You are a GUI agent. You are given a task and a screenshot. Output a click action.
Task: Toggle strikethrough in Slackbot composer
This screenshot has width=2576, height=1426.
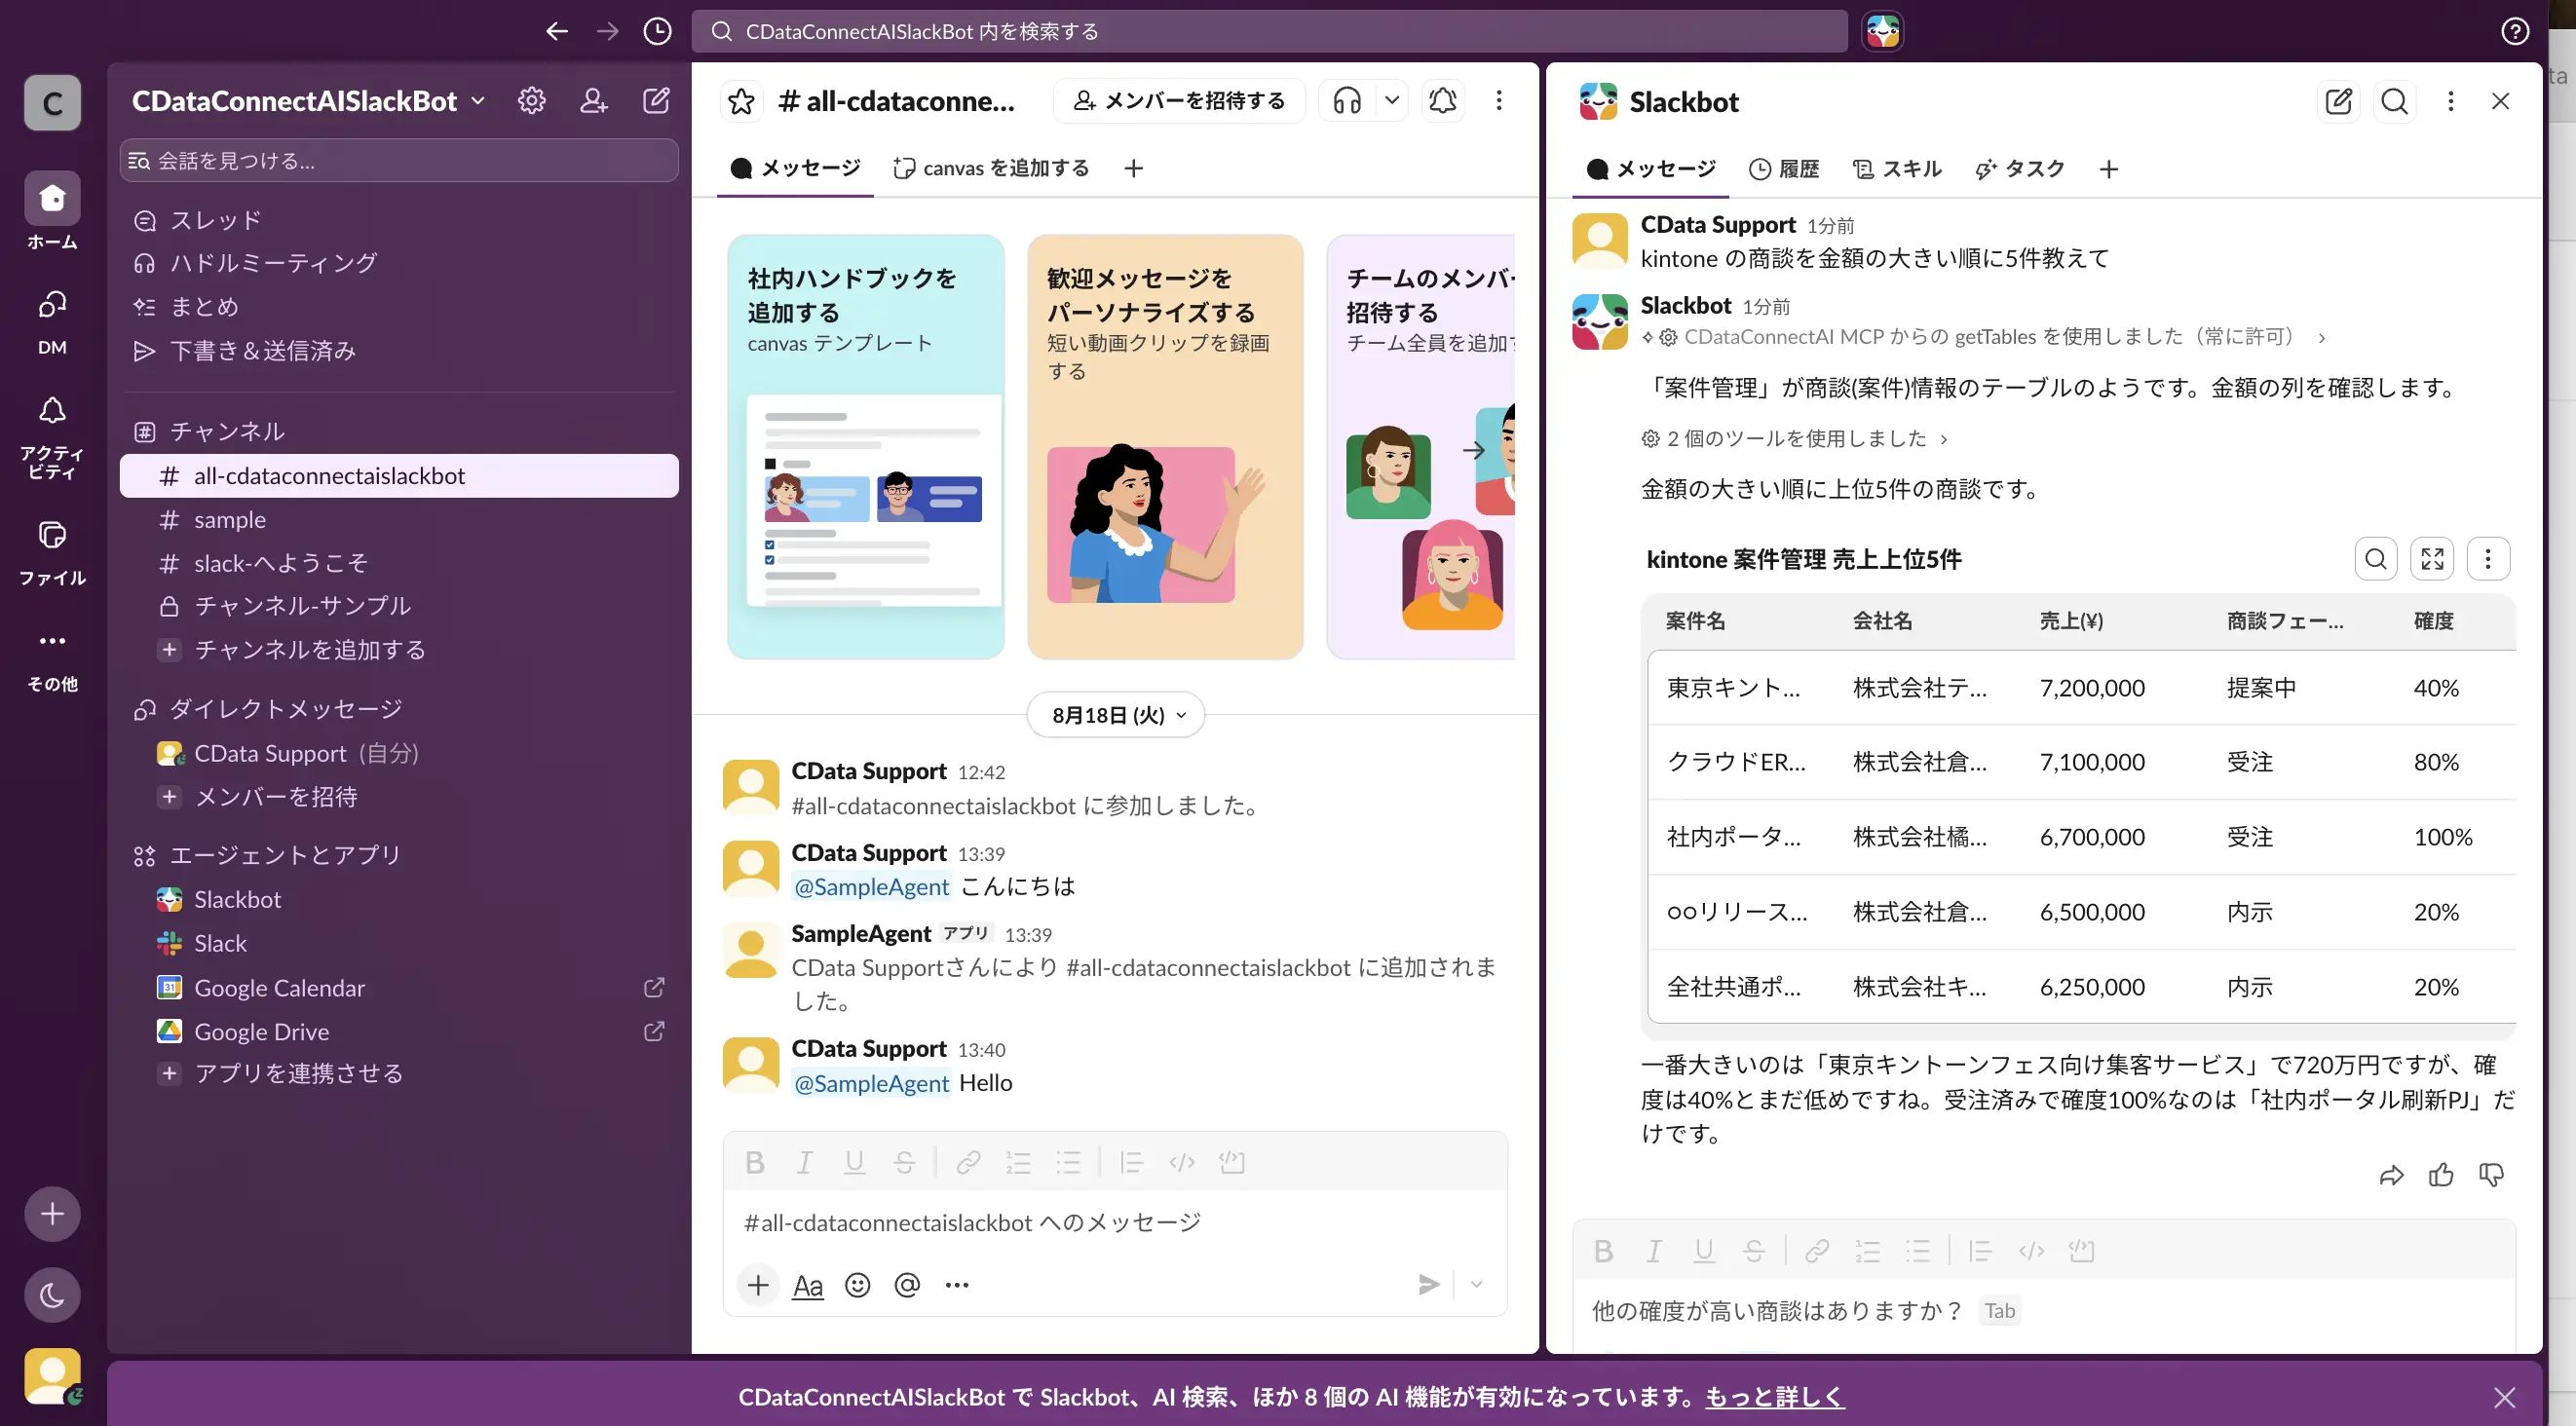(x=1753, y=1251)
